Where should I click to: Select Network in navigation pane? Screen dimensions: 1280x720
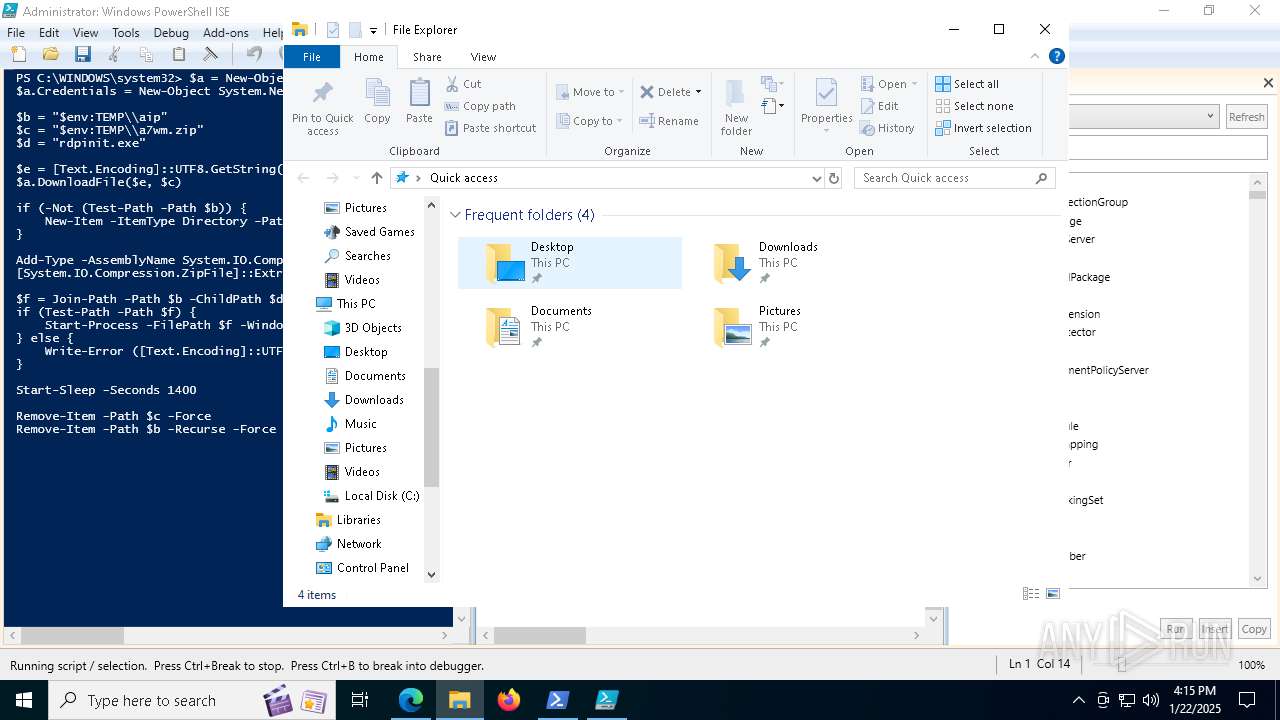click(x=359, y=544)
